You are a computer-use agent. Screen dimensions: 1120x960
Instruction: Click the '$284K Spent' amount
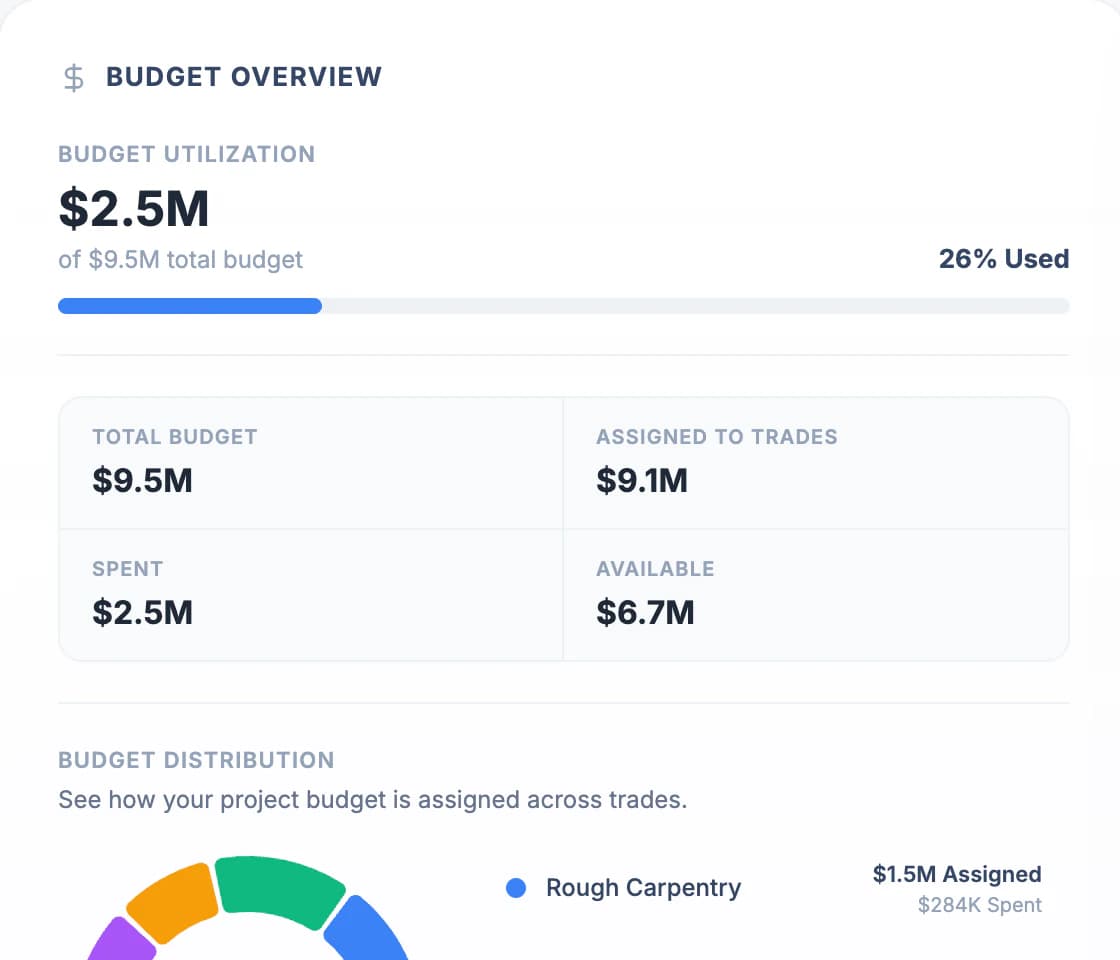tap(980, 905)
